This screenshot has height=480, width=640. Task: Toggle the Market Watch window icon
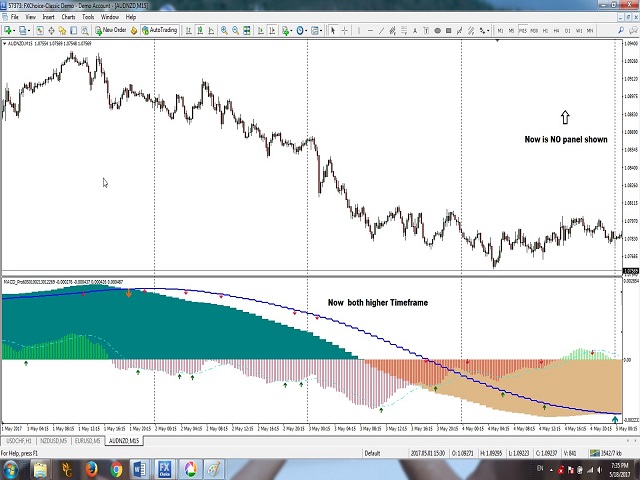click(40, 30)
